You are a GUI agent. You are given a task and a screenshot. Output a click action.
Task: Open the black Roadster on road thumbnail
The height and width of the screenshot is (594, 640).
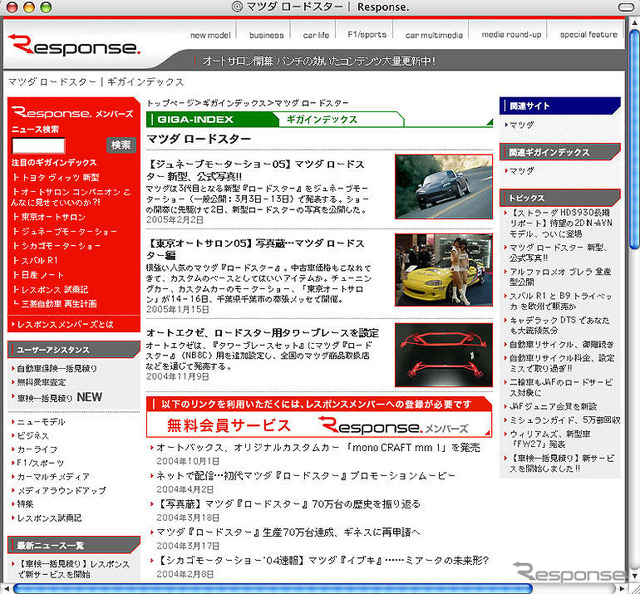[444, 187]
